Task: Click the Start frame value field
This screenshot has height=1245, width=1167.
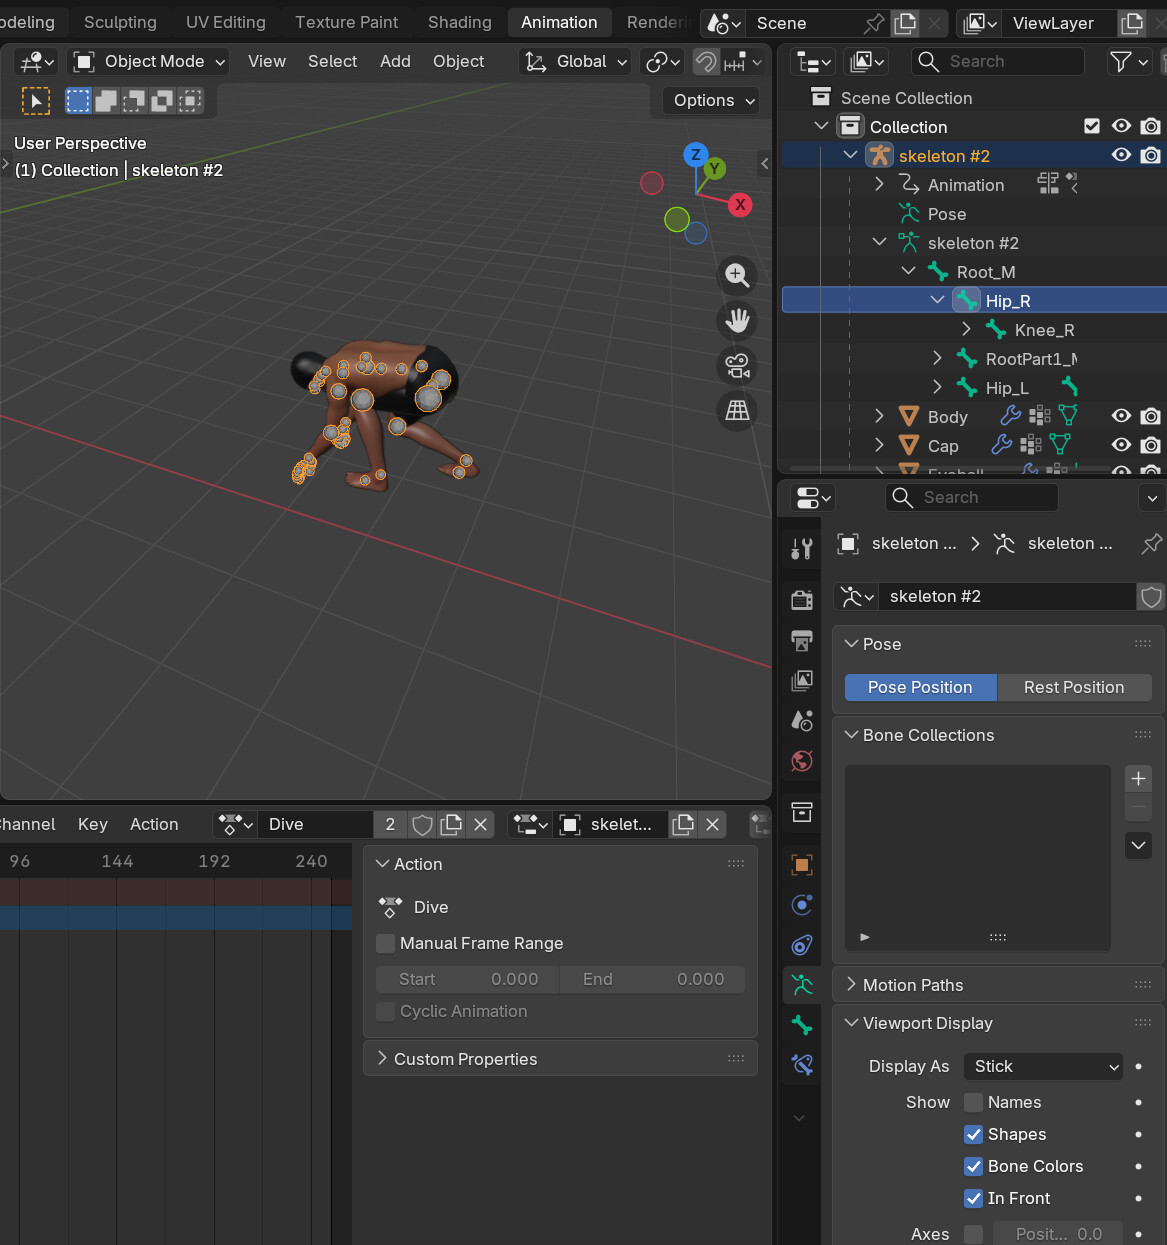Action: 468,979
